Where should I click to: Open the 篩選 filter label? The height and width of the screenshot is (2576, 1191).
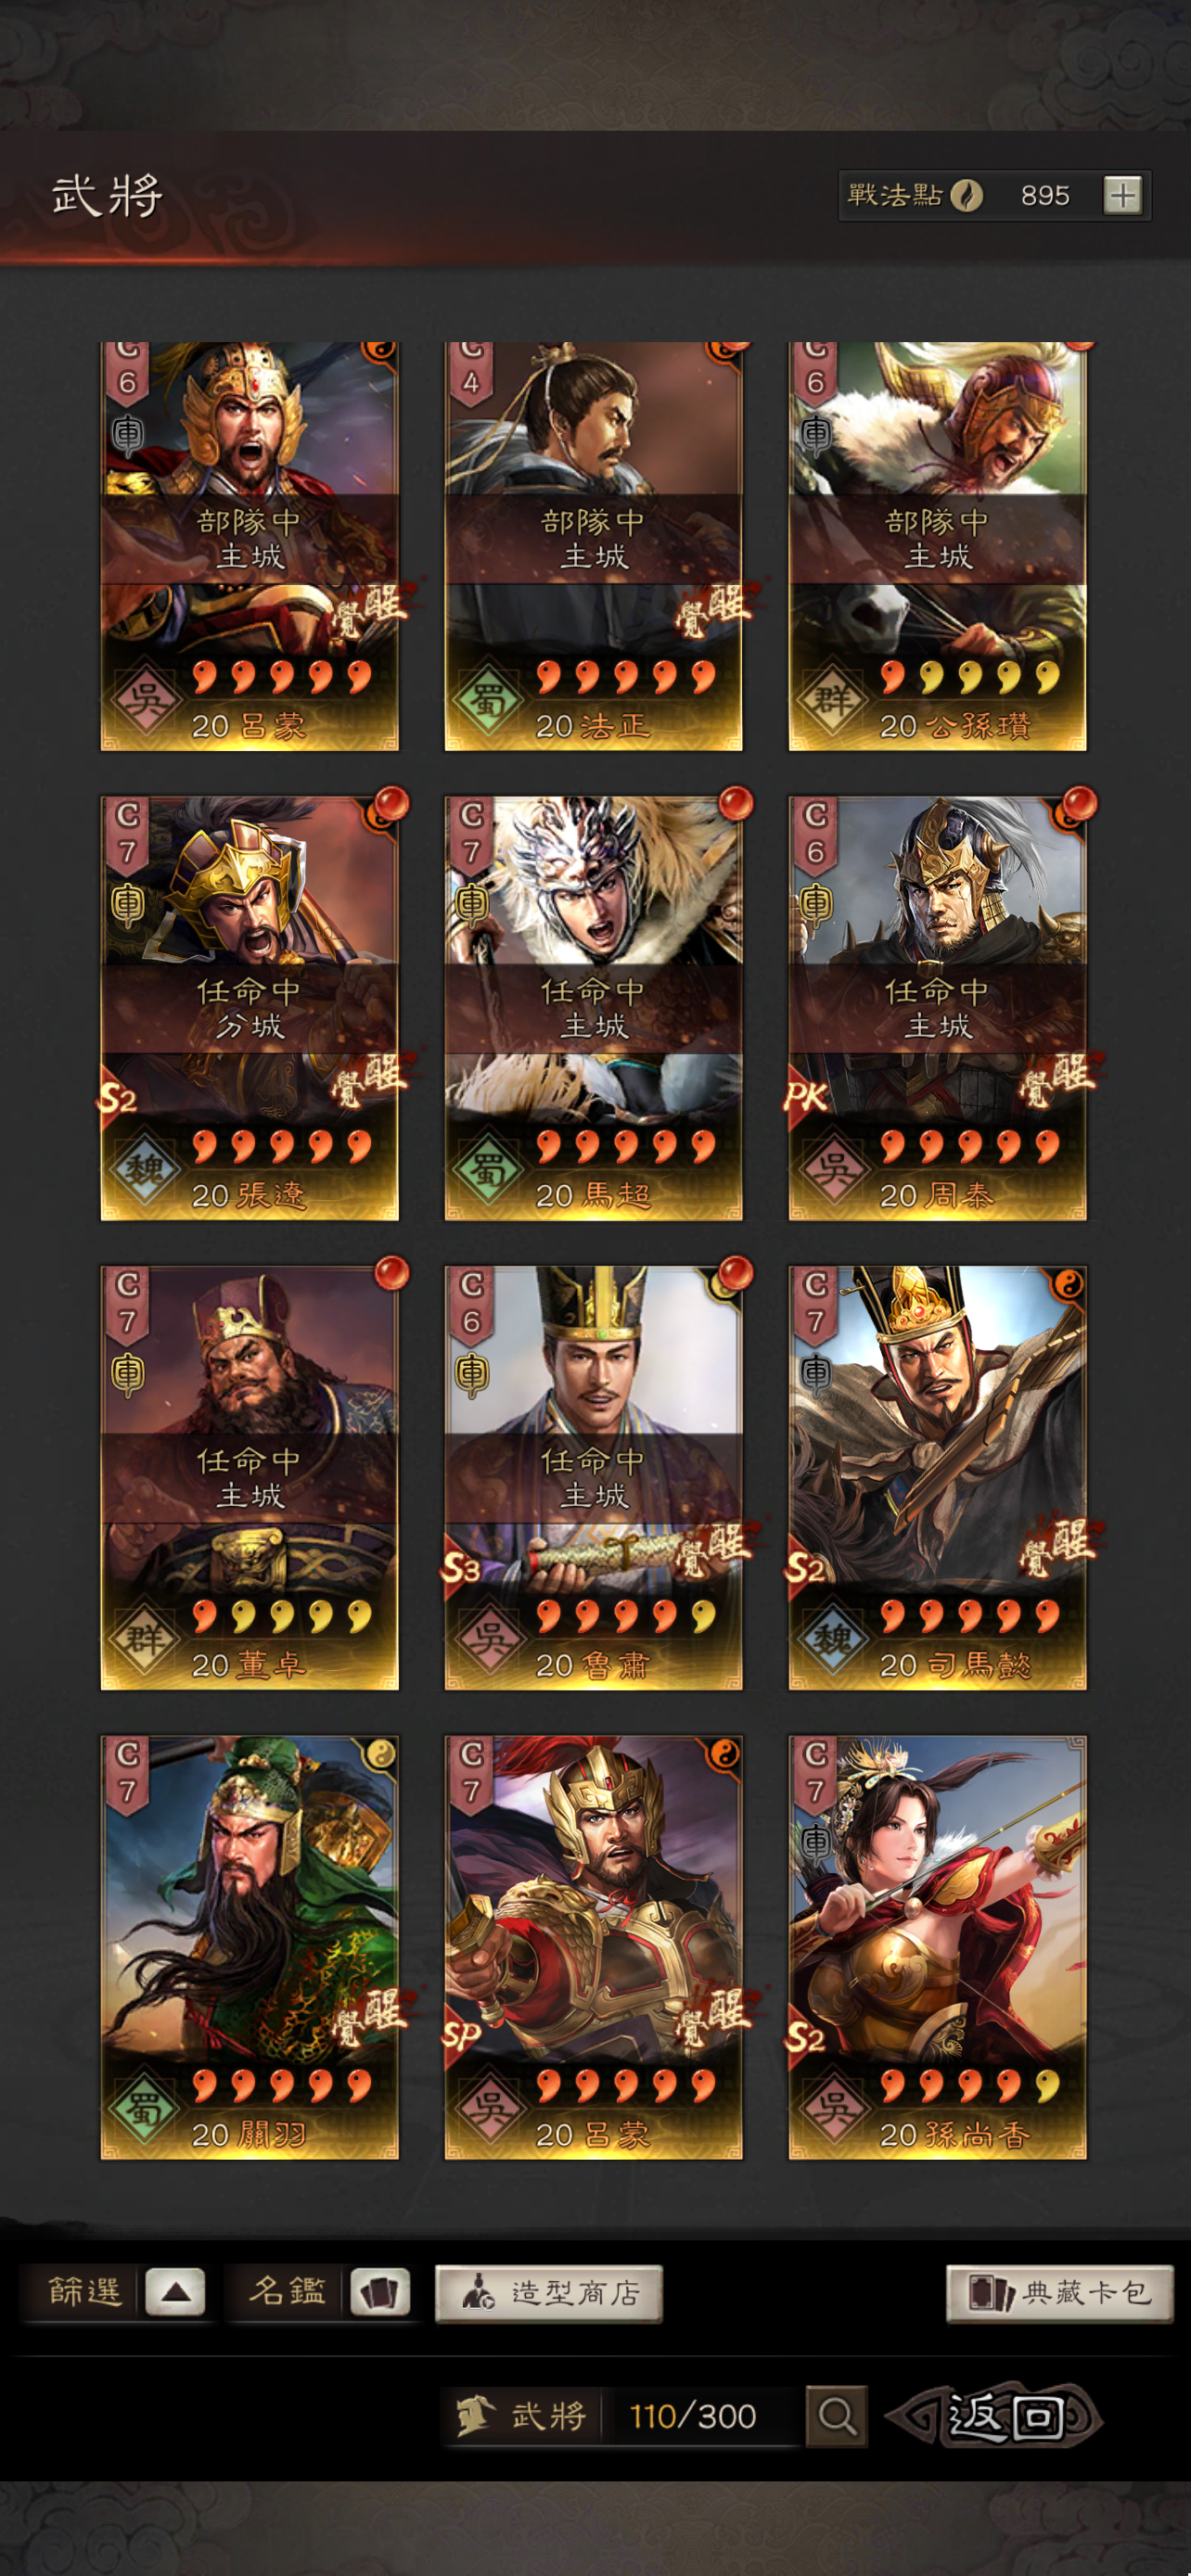point(85,2291)
